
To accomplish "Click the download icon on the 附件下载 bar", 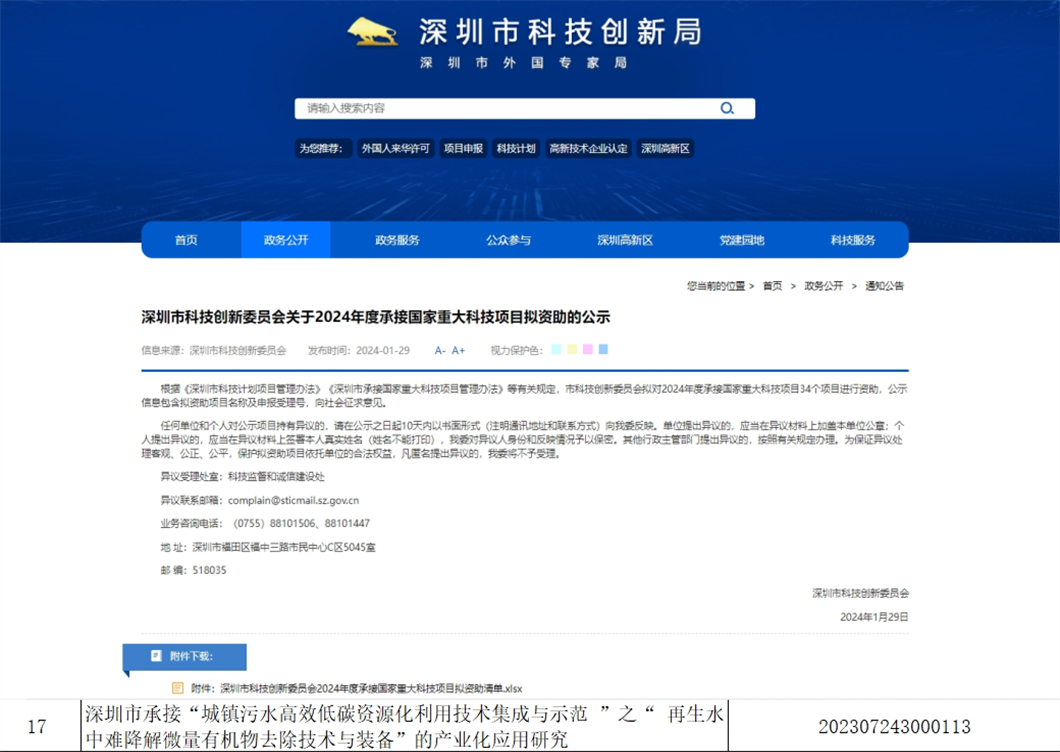I will pos(155,657).
